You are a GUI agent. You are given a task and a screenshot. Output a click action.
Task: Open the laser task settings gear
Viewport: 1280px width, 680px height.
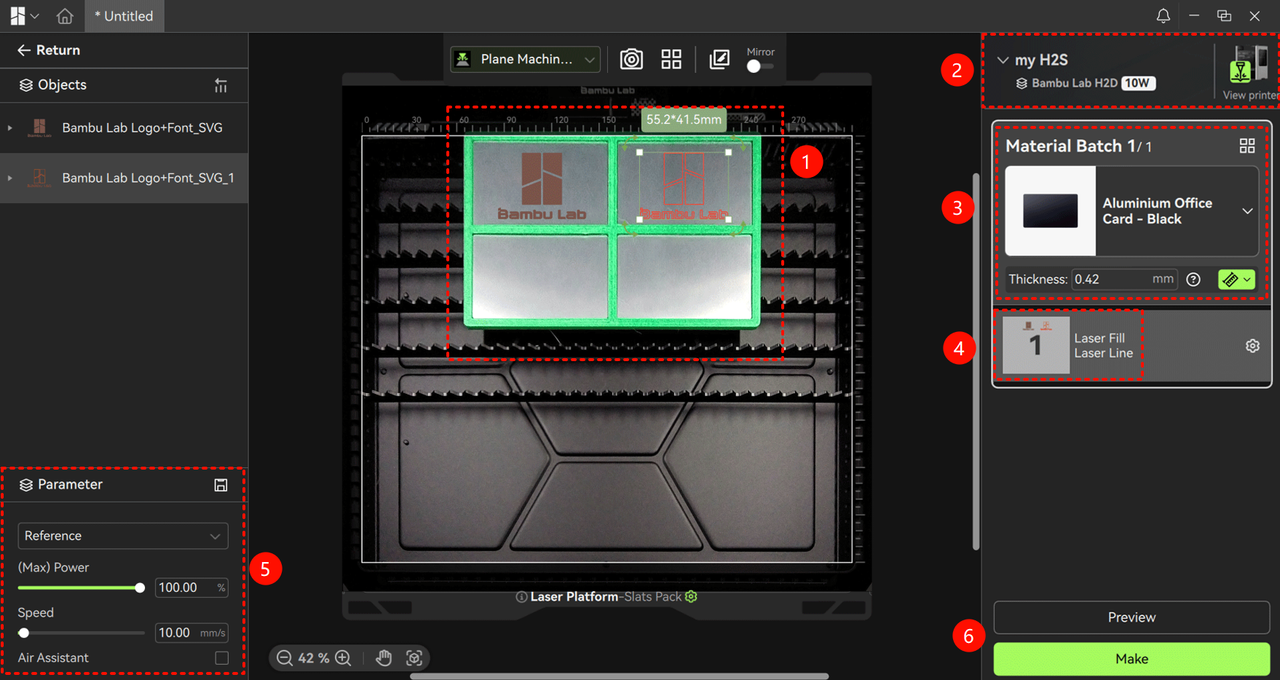[x=1252, y=346]
